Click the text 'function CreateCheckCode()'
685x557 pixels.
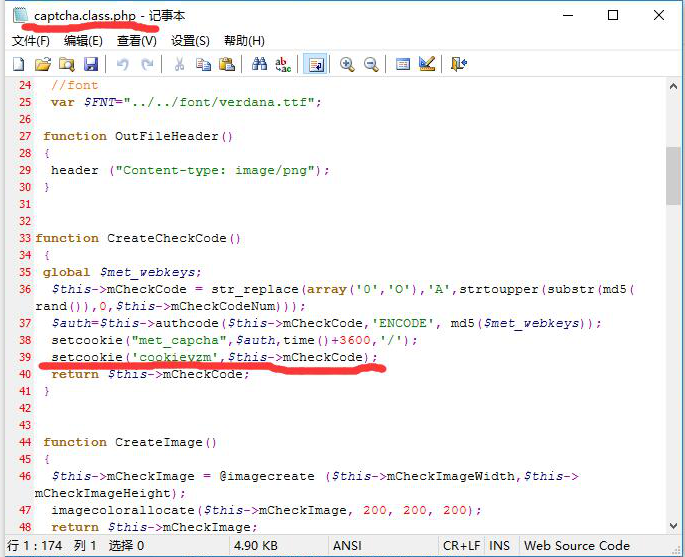(x=138, y=239)
